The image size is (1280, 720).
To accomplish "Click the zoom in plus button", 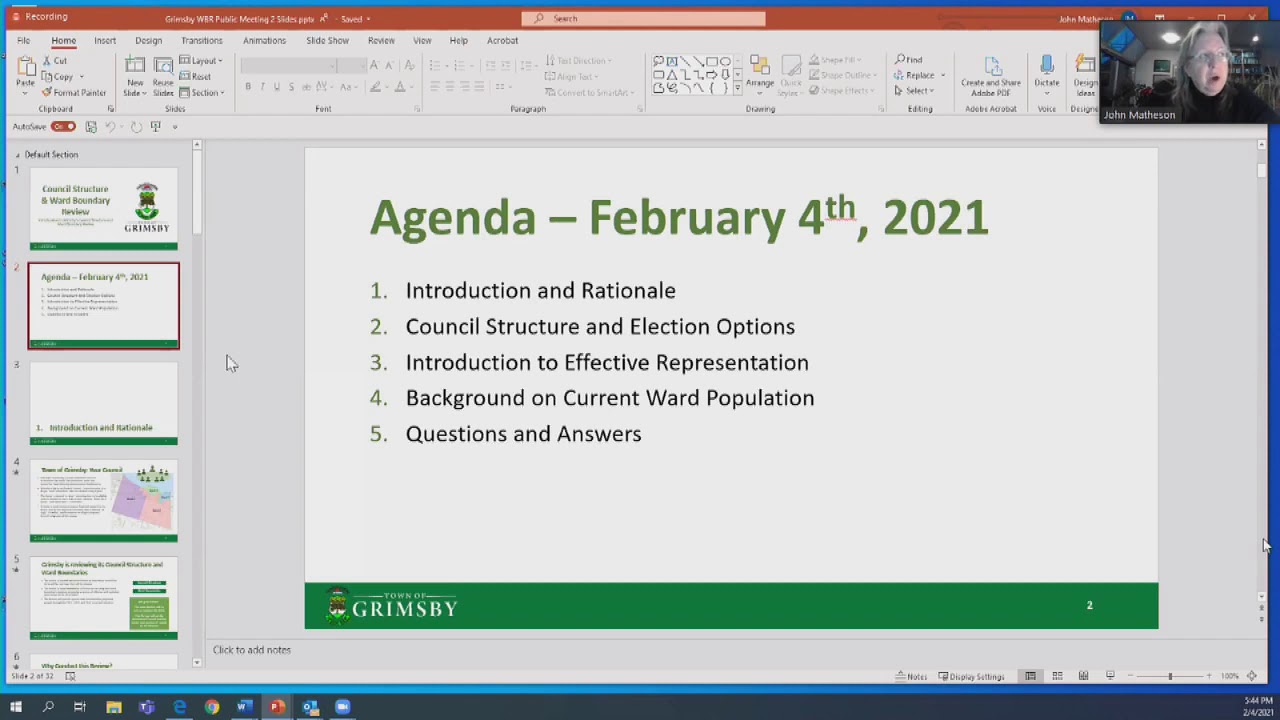I will point(1209,677).
